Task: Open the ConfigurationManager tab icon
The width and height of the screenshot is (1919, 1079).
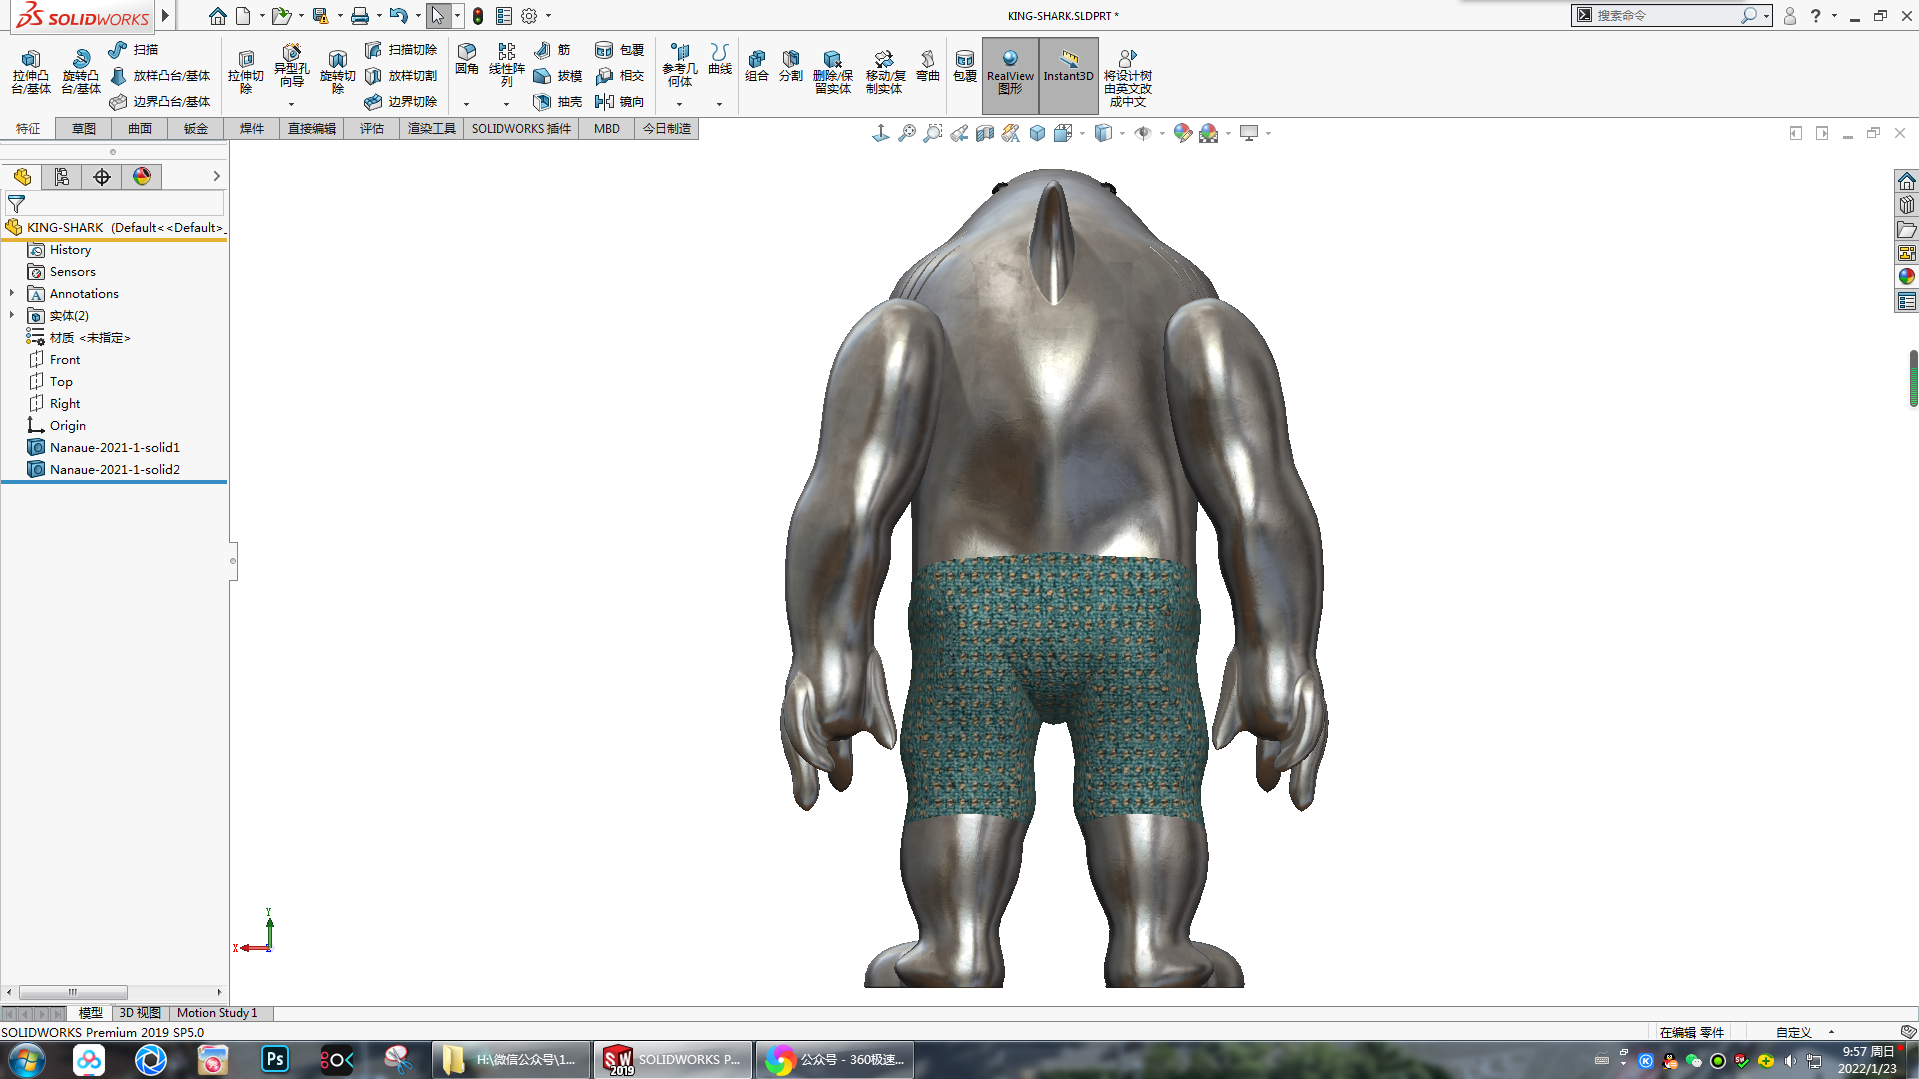Action: [x=62, y=177]
